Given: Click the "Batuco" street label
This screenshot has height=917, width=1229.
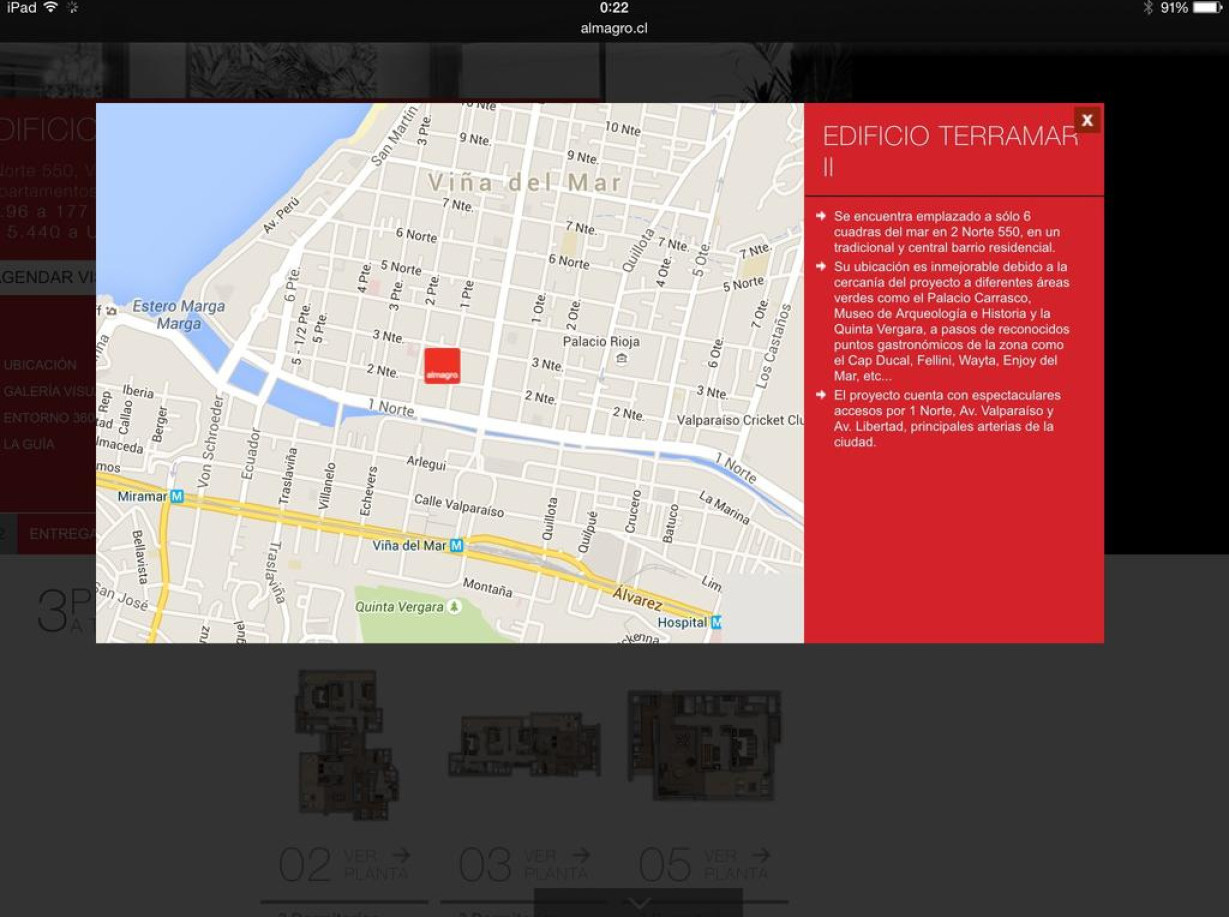Looking at the screenshot, I should coord(671,523).
